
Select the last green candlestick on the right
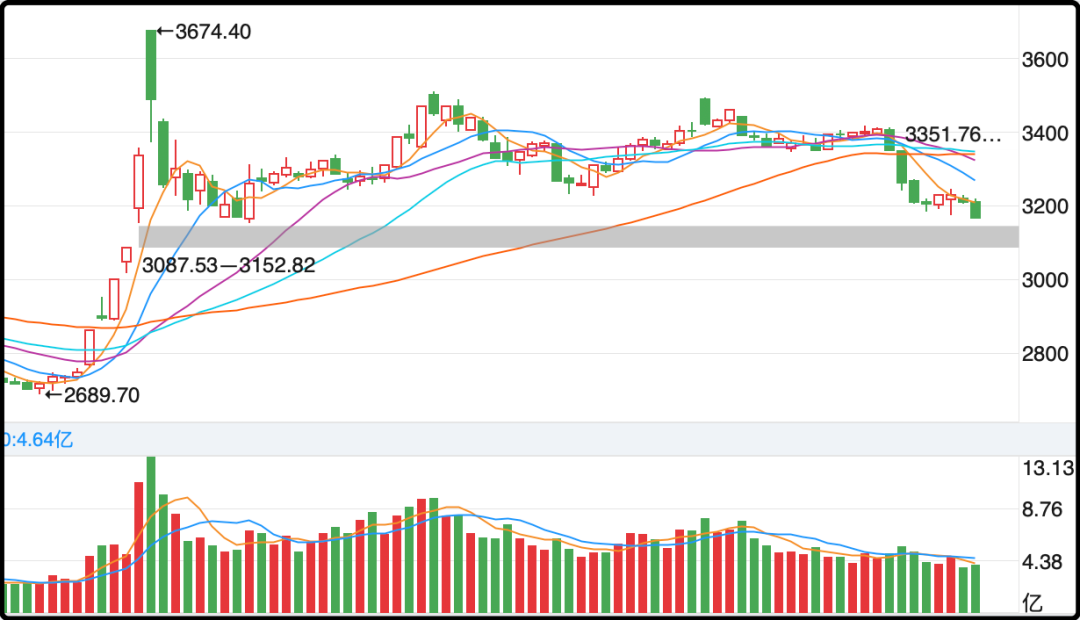coord(975,209)
